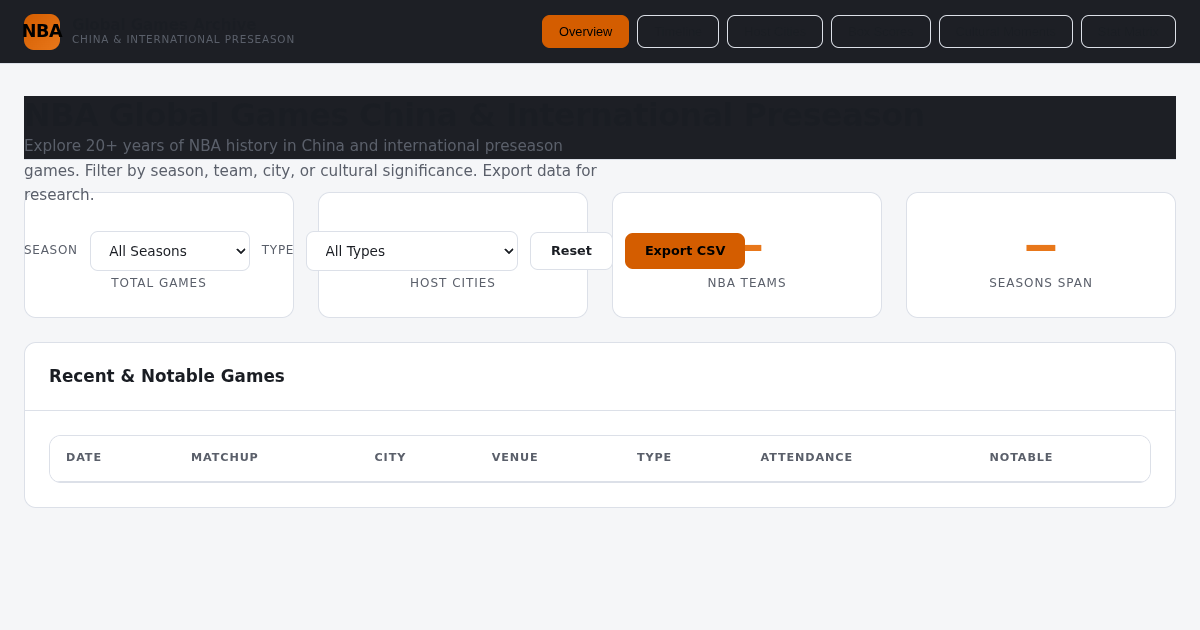Select the CITY column header
Image resolution: width=1200 pixels, height=630 pixels.
click(390, 458)
